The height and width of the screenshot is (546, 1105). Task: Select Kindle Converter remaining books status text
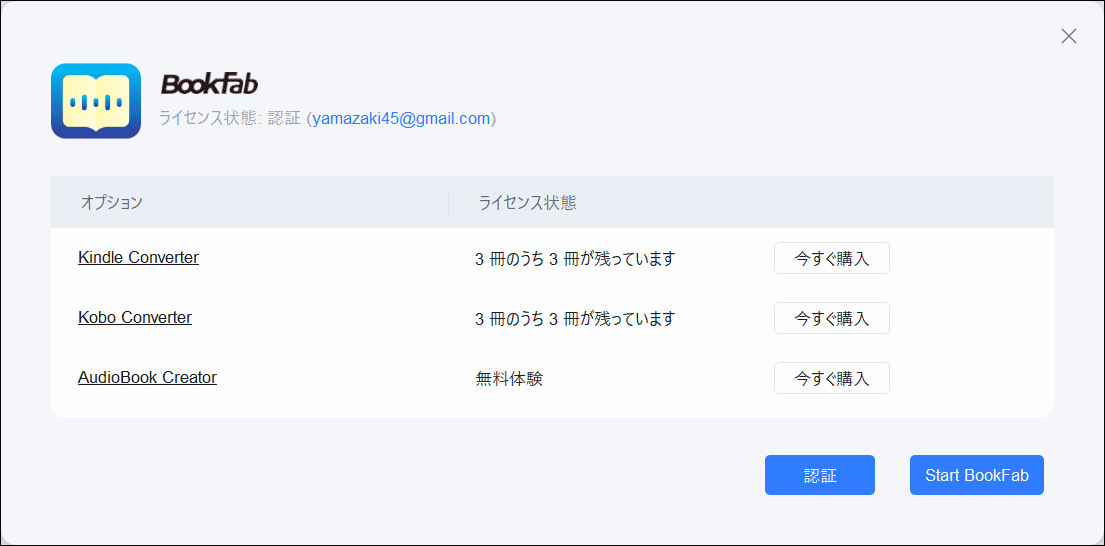tap(575, 259)
